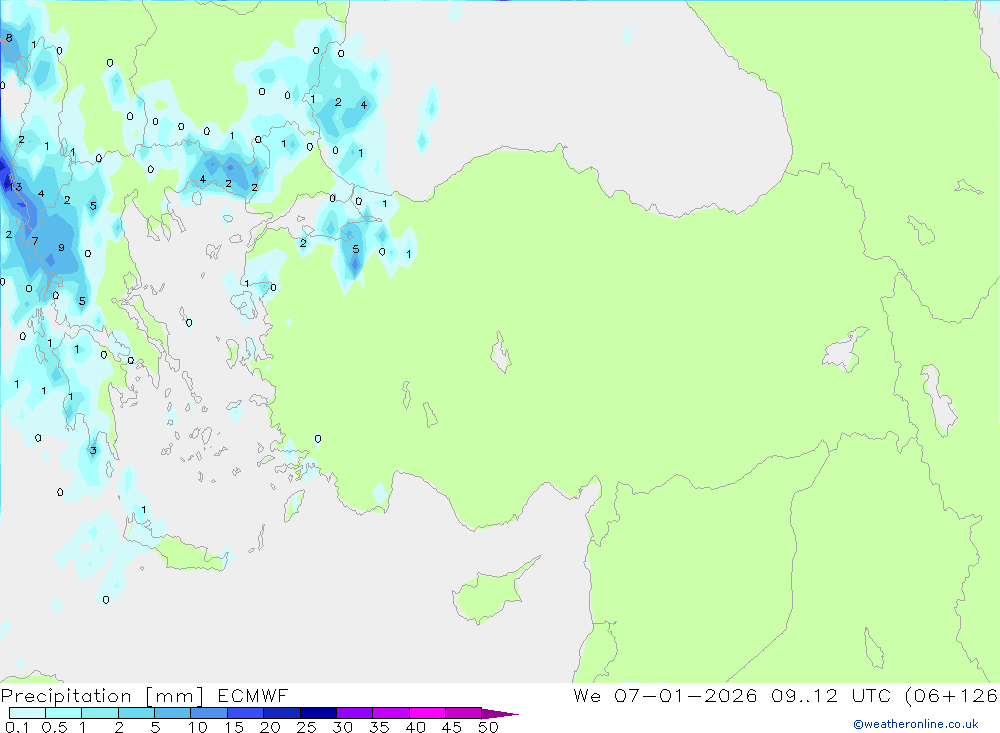Pick the 15–20 mm legend color box
1000x733 pixels.
click(x=246, y=713)
